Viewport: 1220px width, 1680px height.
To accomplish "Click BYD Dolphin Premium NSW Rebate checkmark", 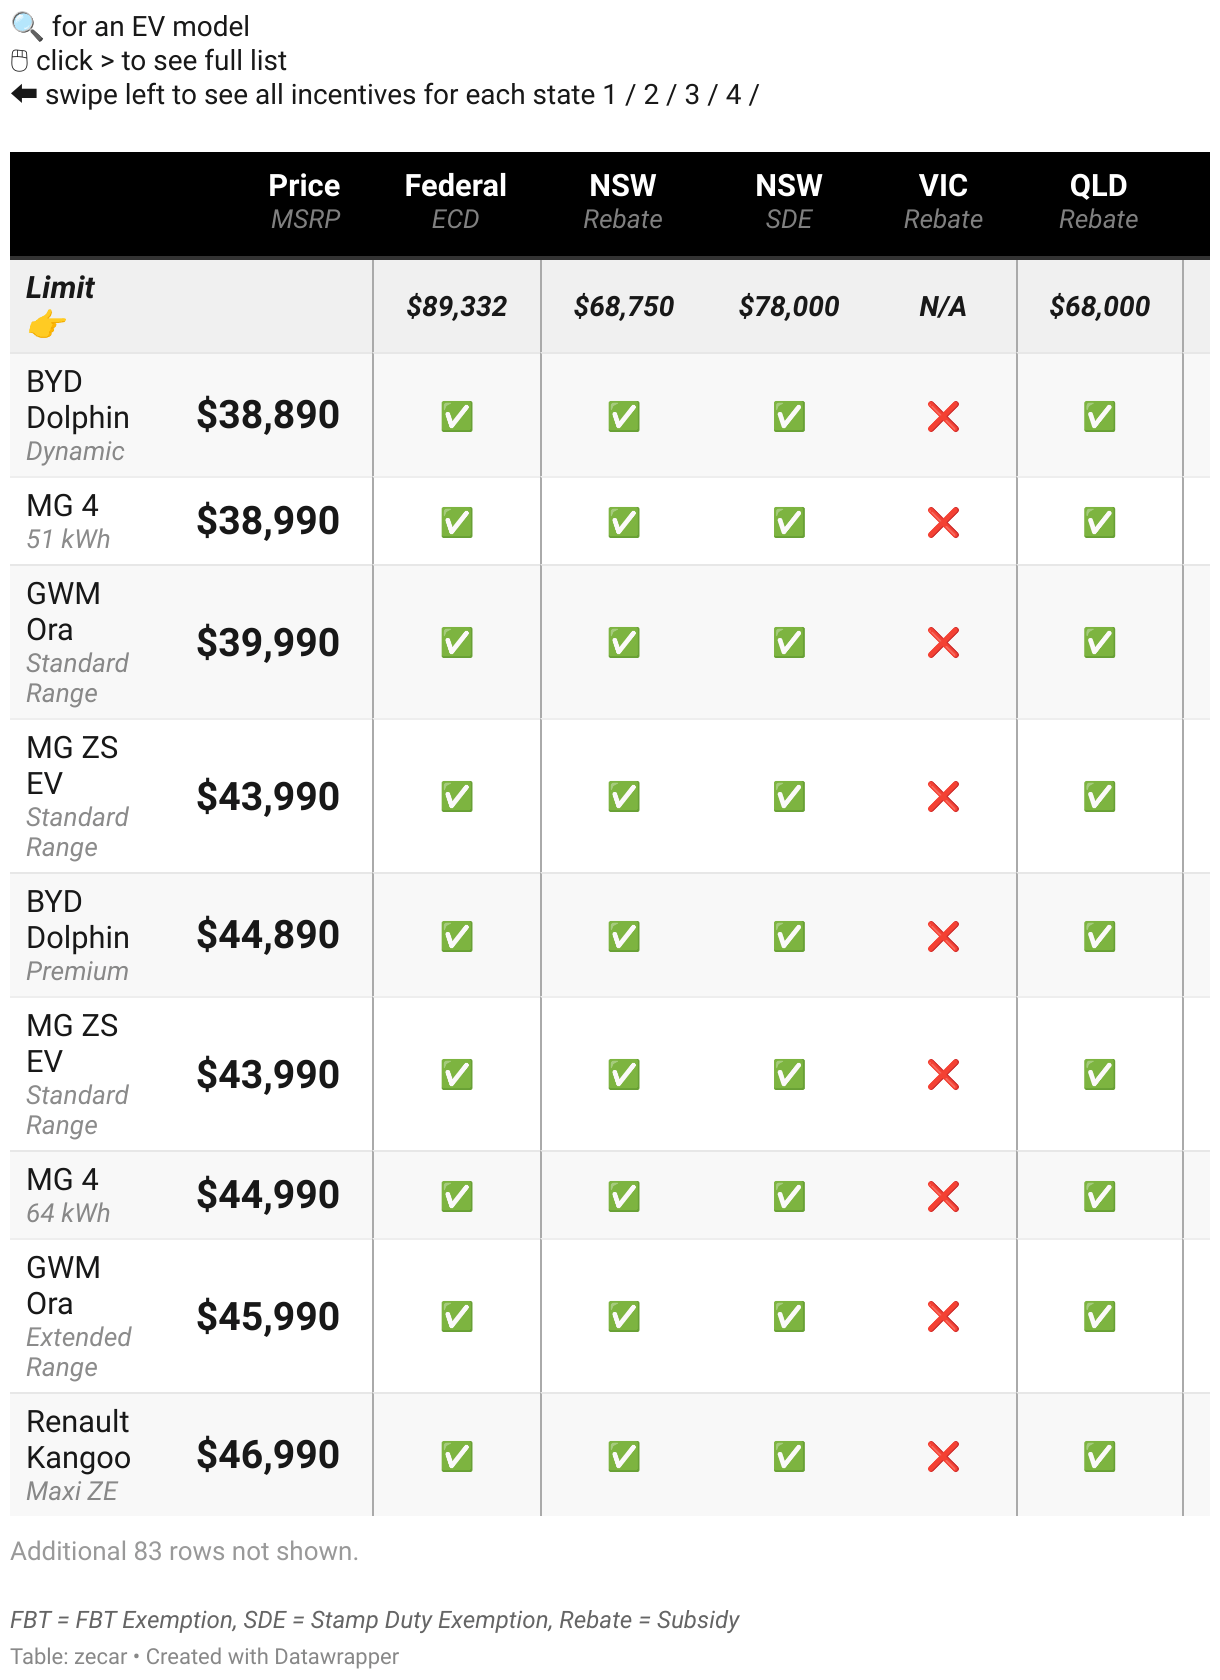I will (624, 936).
